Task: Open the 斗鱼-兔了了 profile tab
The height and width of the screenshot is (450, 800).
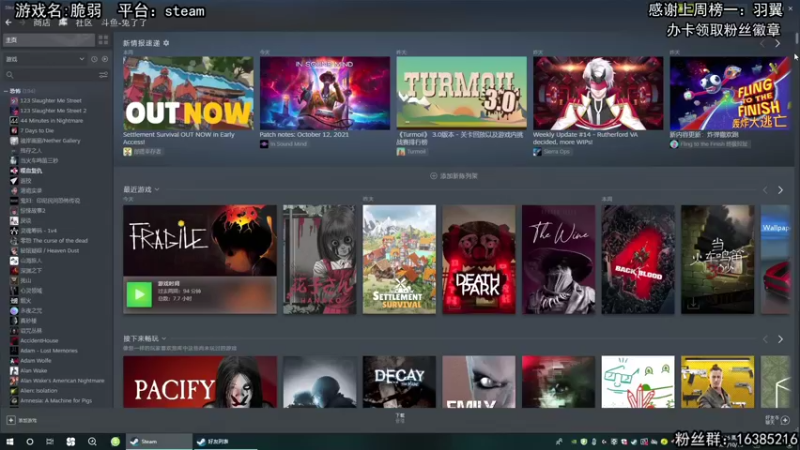Action: (x=124, y=23)
